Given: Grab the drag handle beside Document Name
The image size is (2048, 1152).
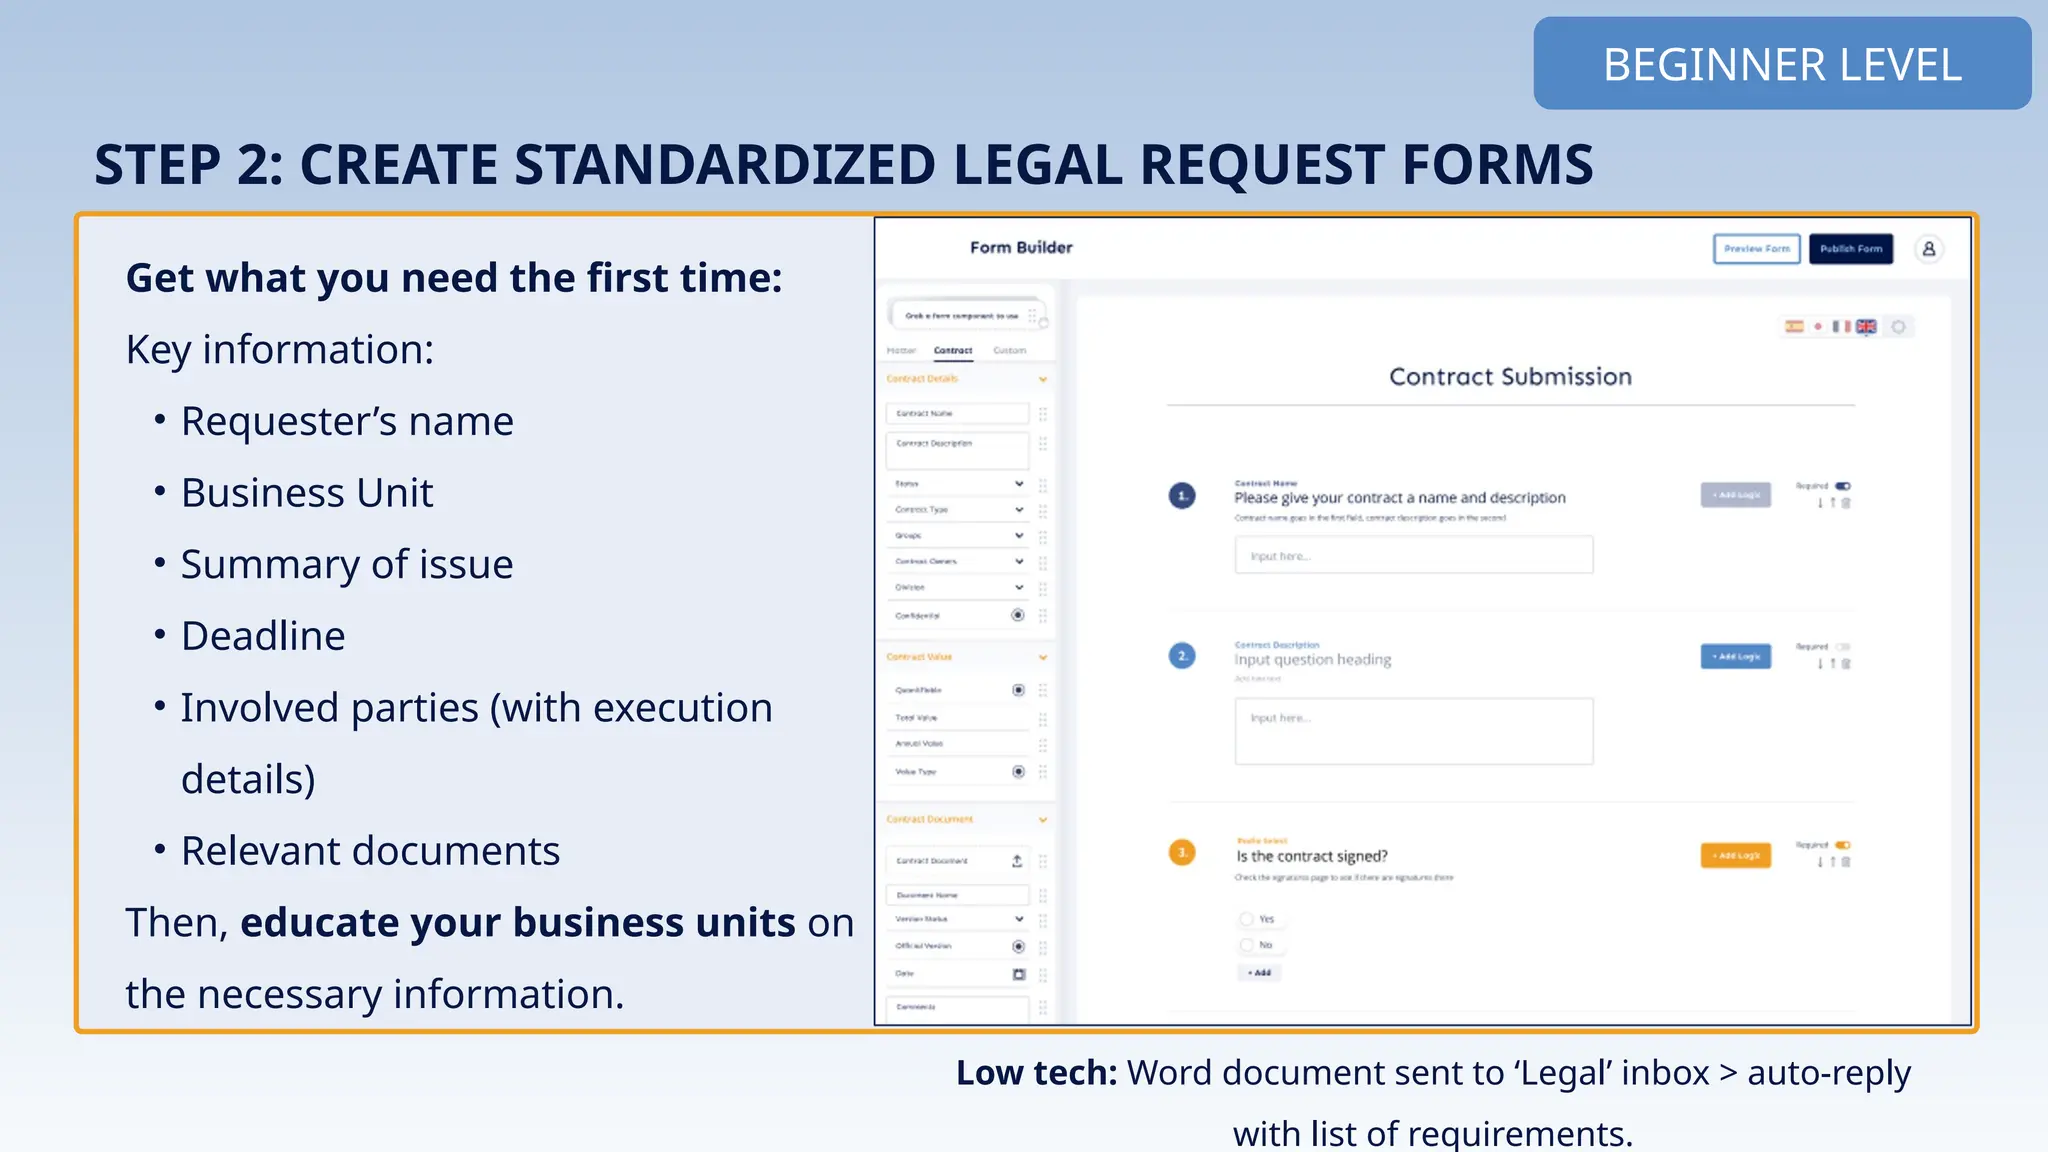Looking at the screenshot, I should pyautogui.click(x=1043, y=895).
